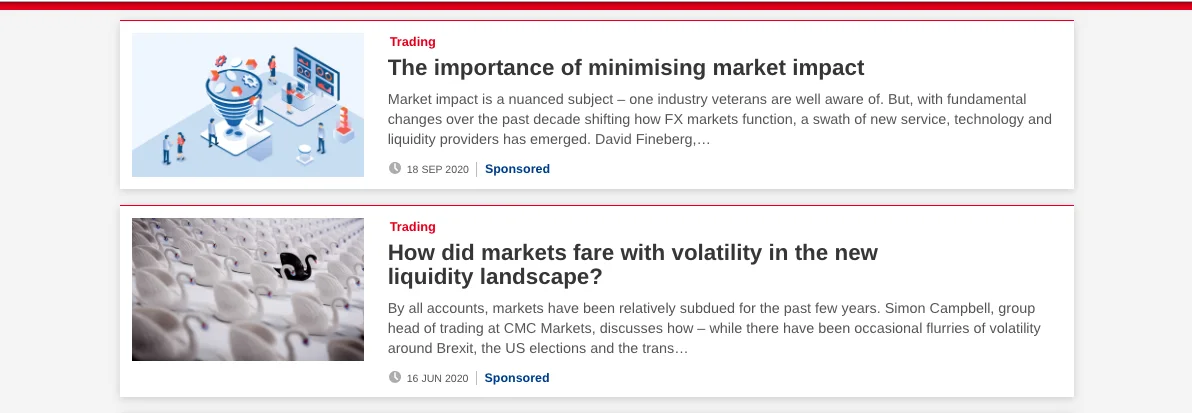Click the Sponsored link next to 18 SEP 2020
The height and width of the screenshot is (413, 1192).
517,169
